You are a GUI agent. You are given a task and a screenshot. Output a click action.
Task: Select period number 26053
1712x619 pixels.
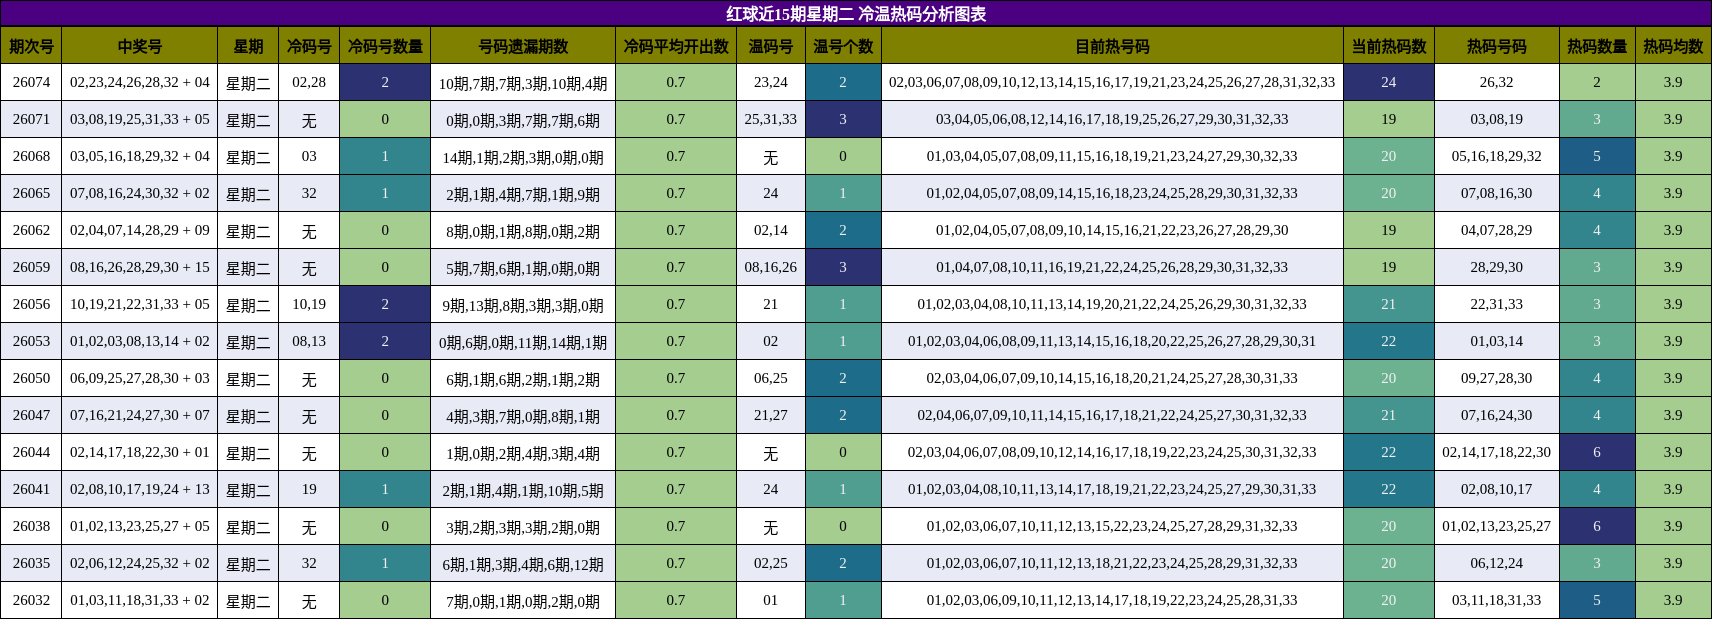pos(31,341)
